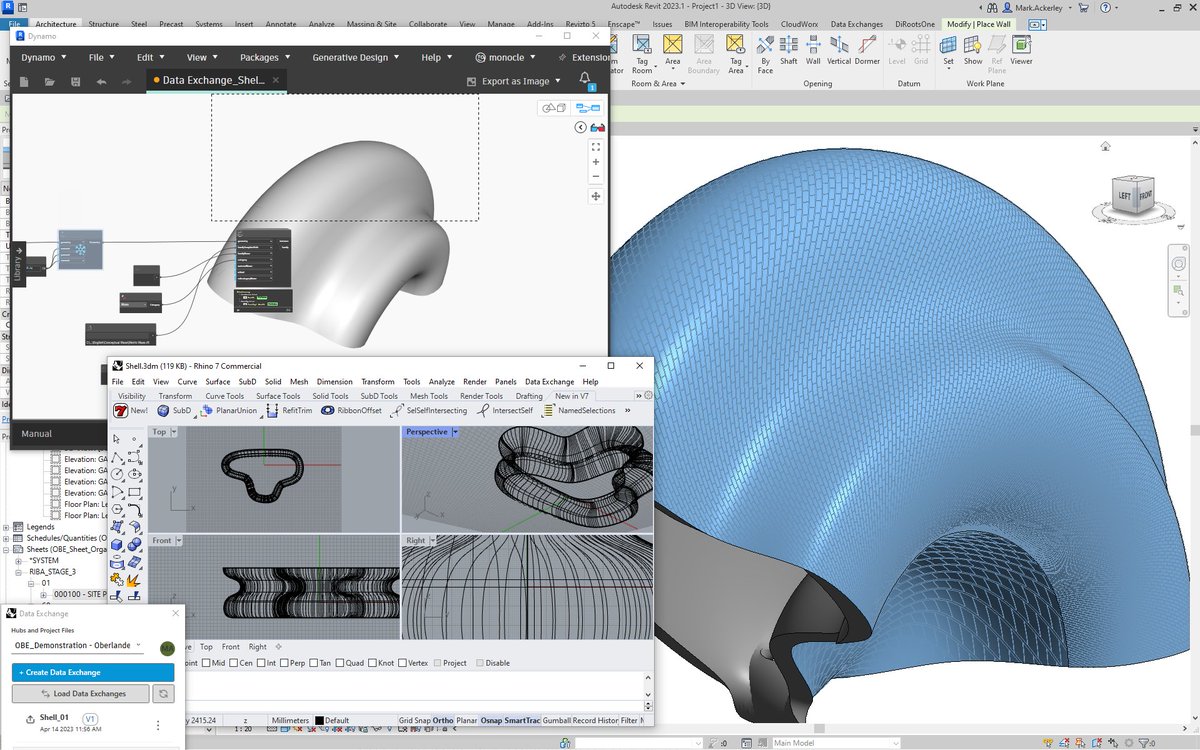
Task: Click the Dormer opening tool
Action: click(x=867, y=49)
